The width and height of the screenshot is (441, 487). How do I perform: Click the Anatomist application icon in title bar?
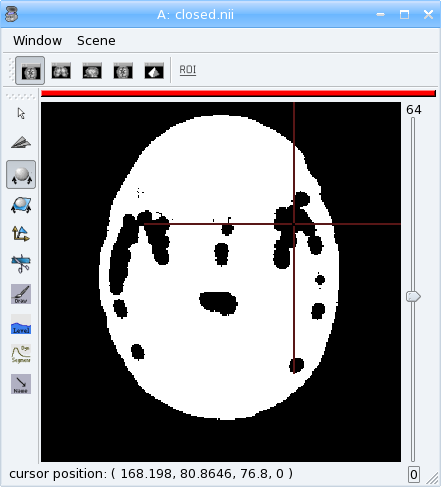pyautogui.click(x=12, y=14)
